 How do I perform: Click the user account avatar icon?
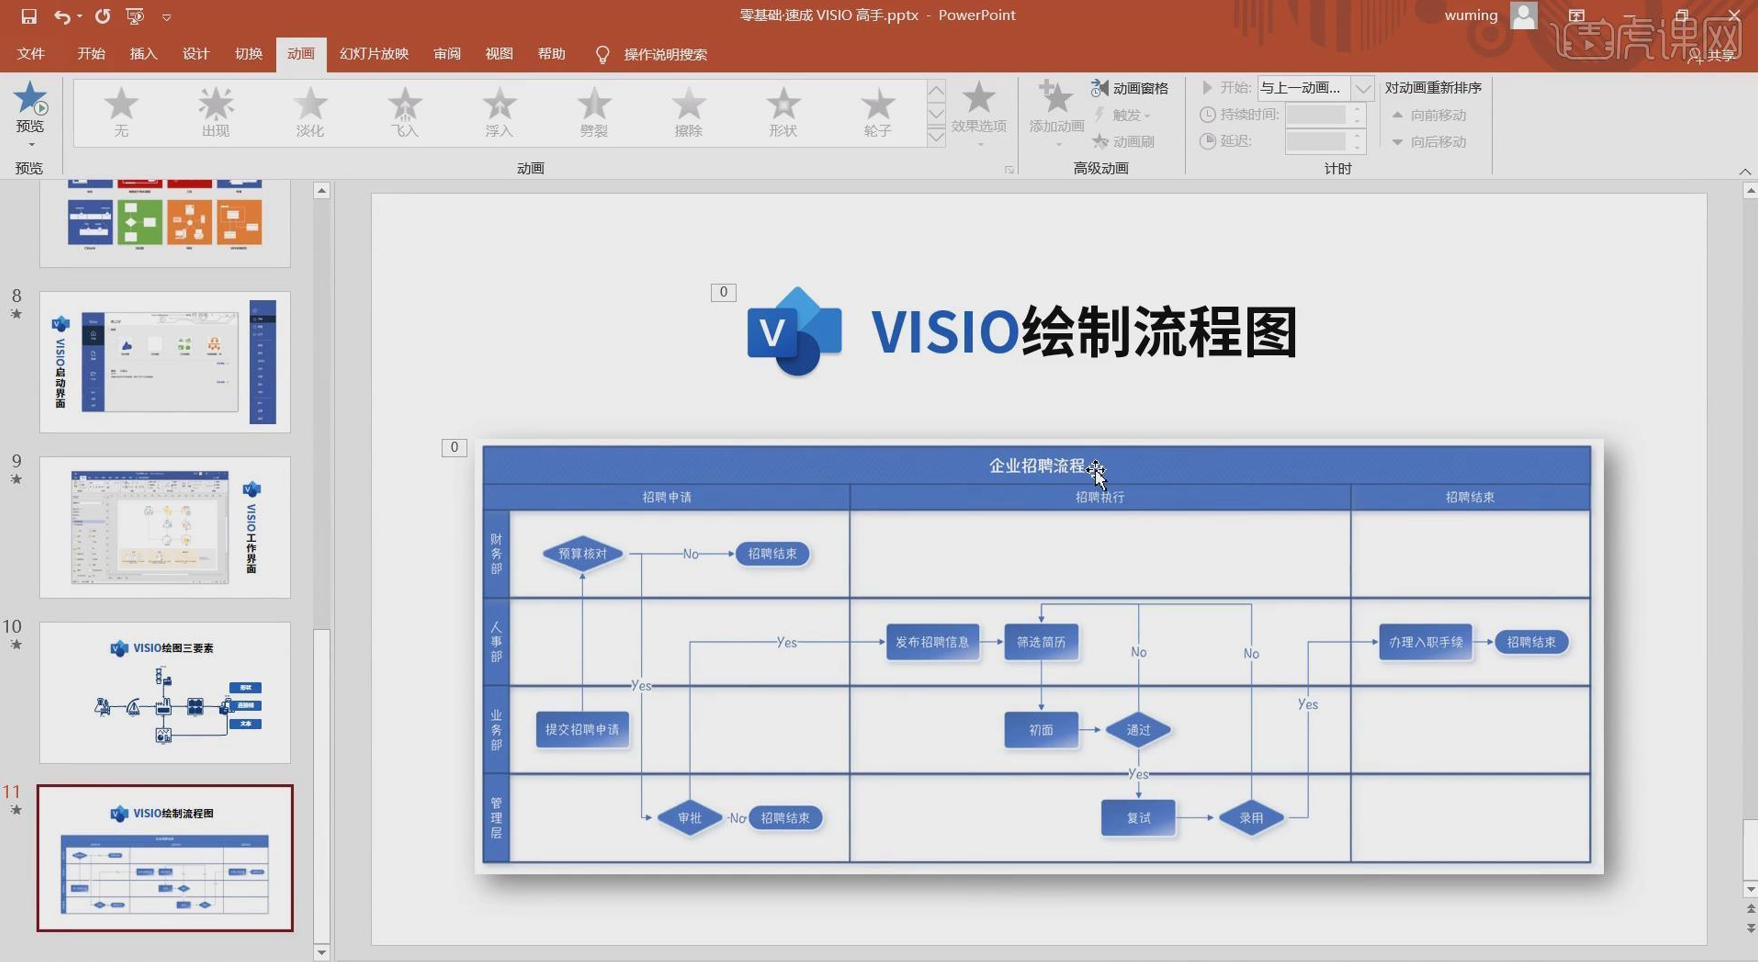tap(1523, 15)
